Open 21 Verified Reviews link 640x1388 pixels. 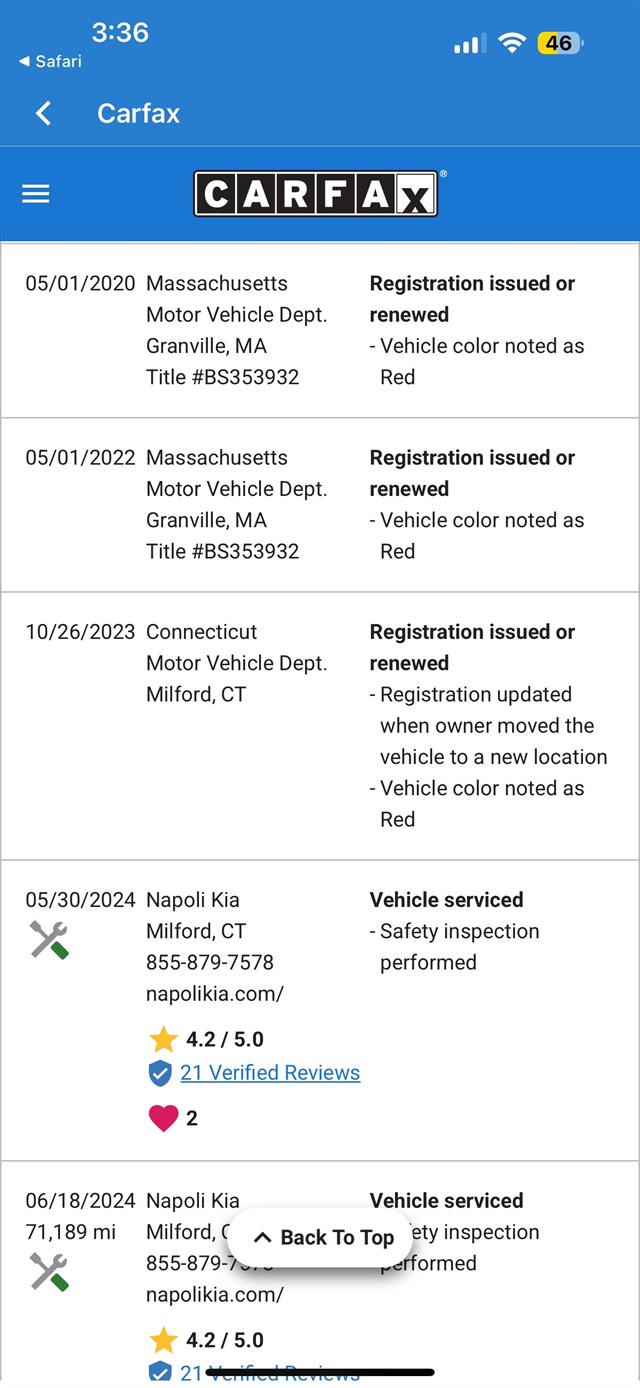[x=270, y=1073]
